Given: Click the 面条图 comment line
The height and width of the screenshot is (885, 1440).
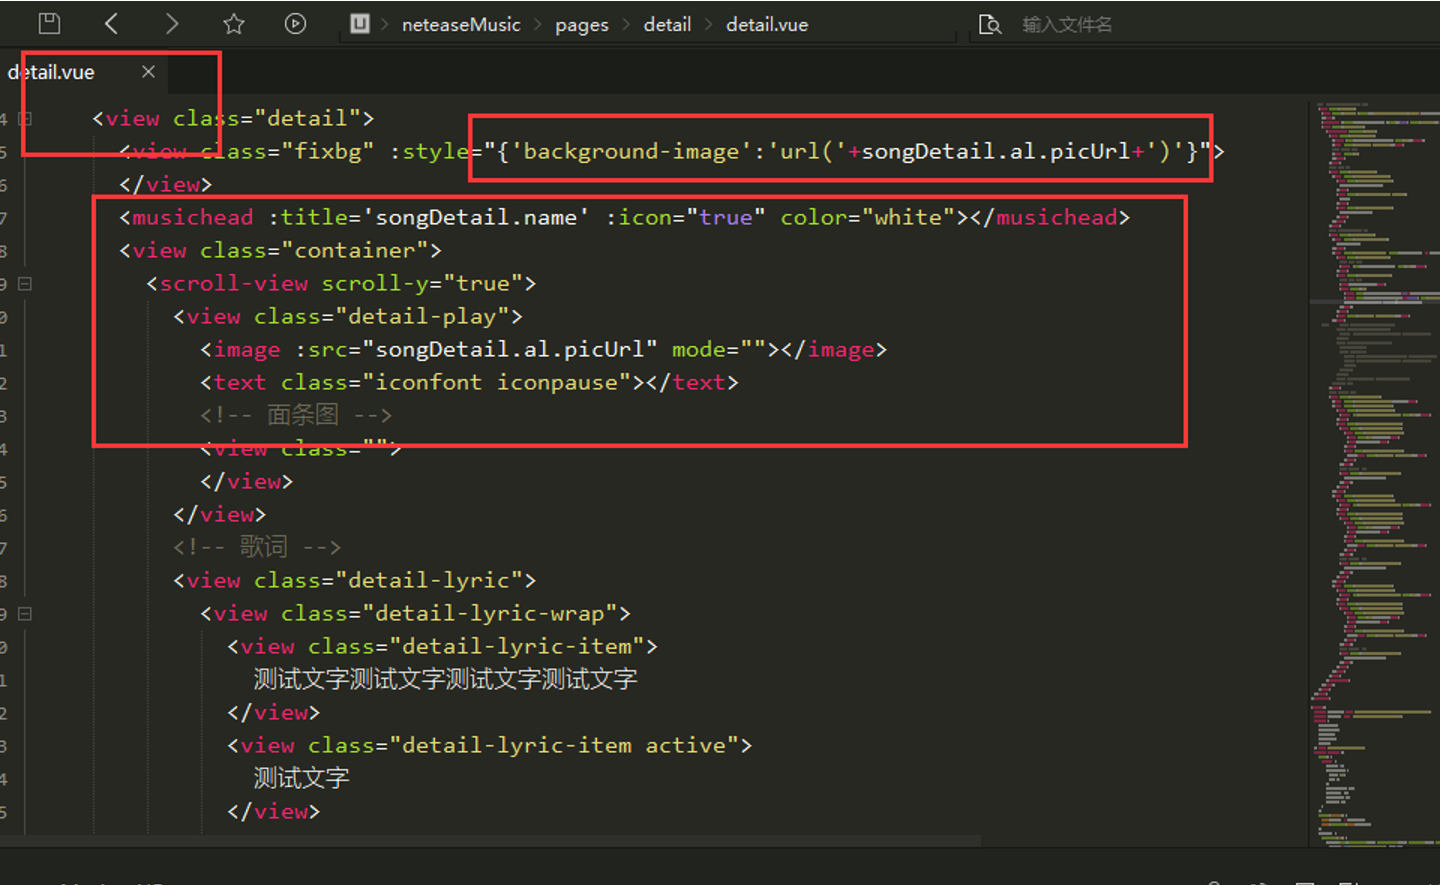Looking at the screenshot, I should (296, 415).
